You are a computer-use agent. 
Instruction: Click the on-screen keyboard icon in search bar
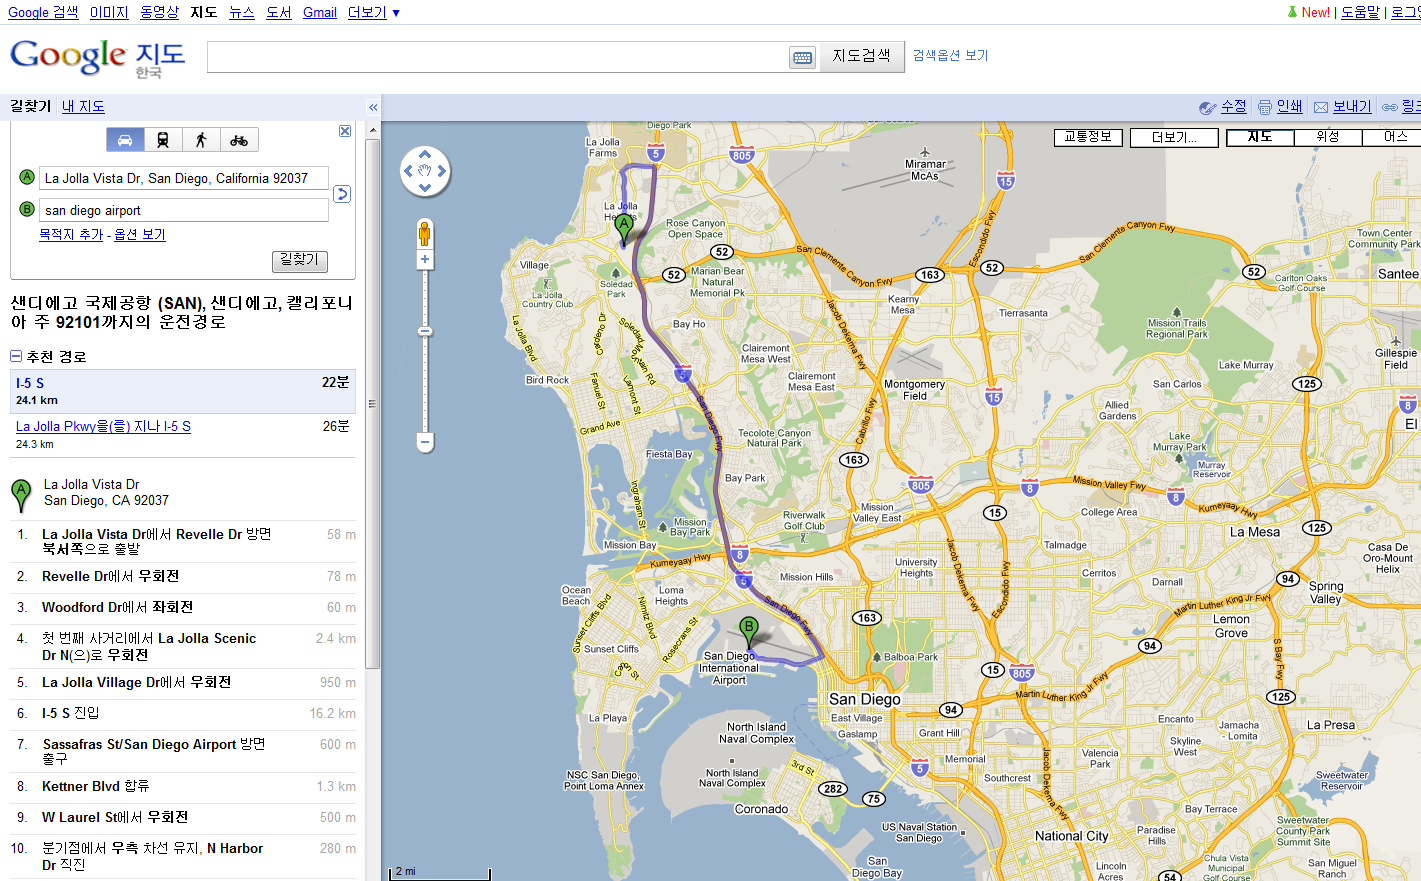803,57
